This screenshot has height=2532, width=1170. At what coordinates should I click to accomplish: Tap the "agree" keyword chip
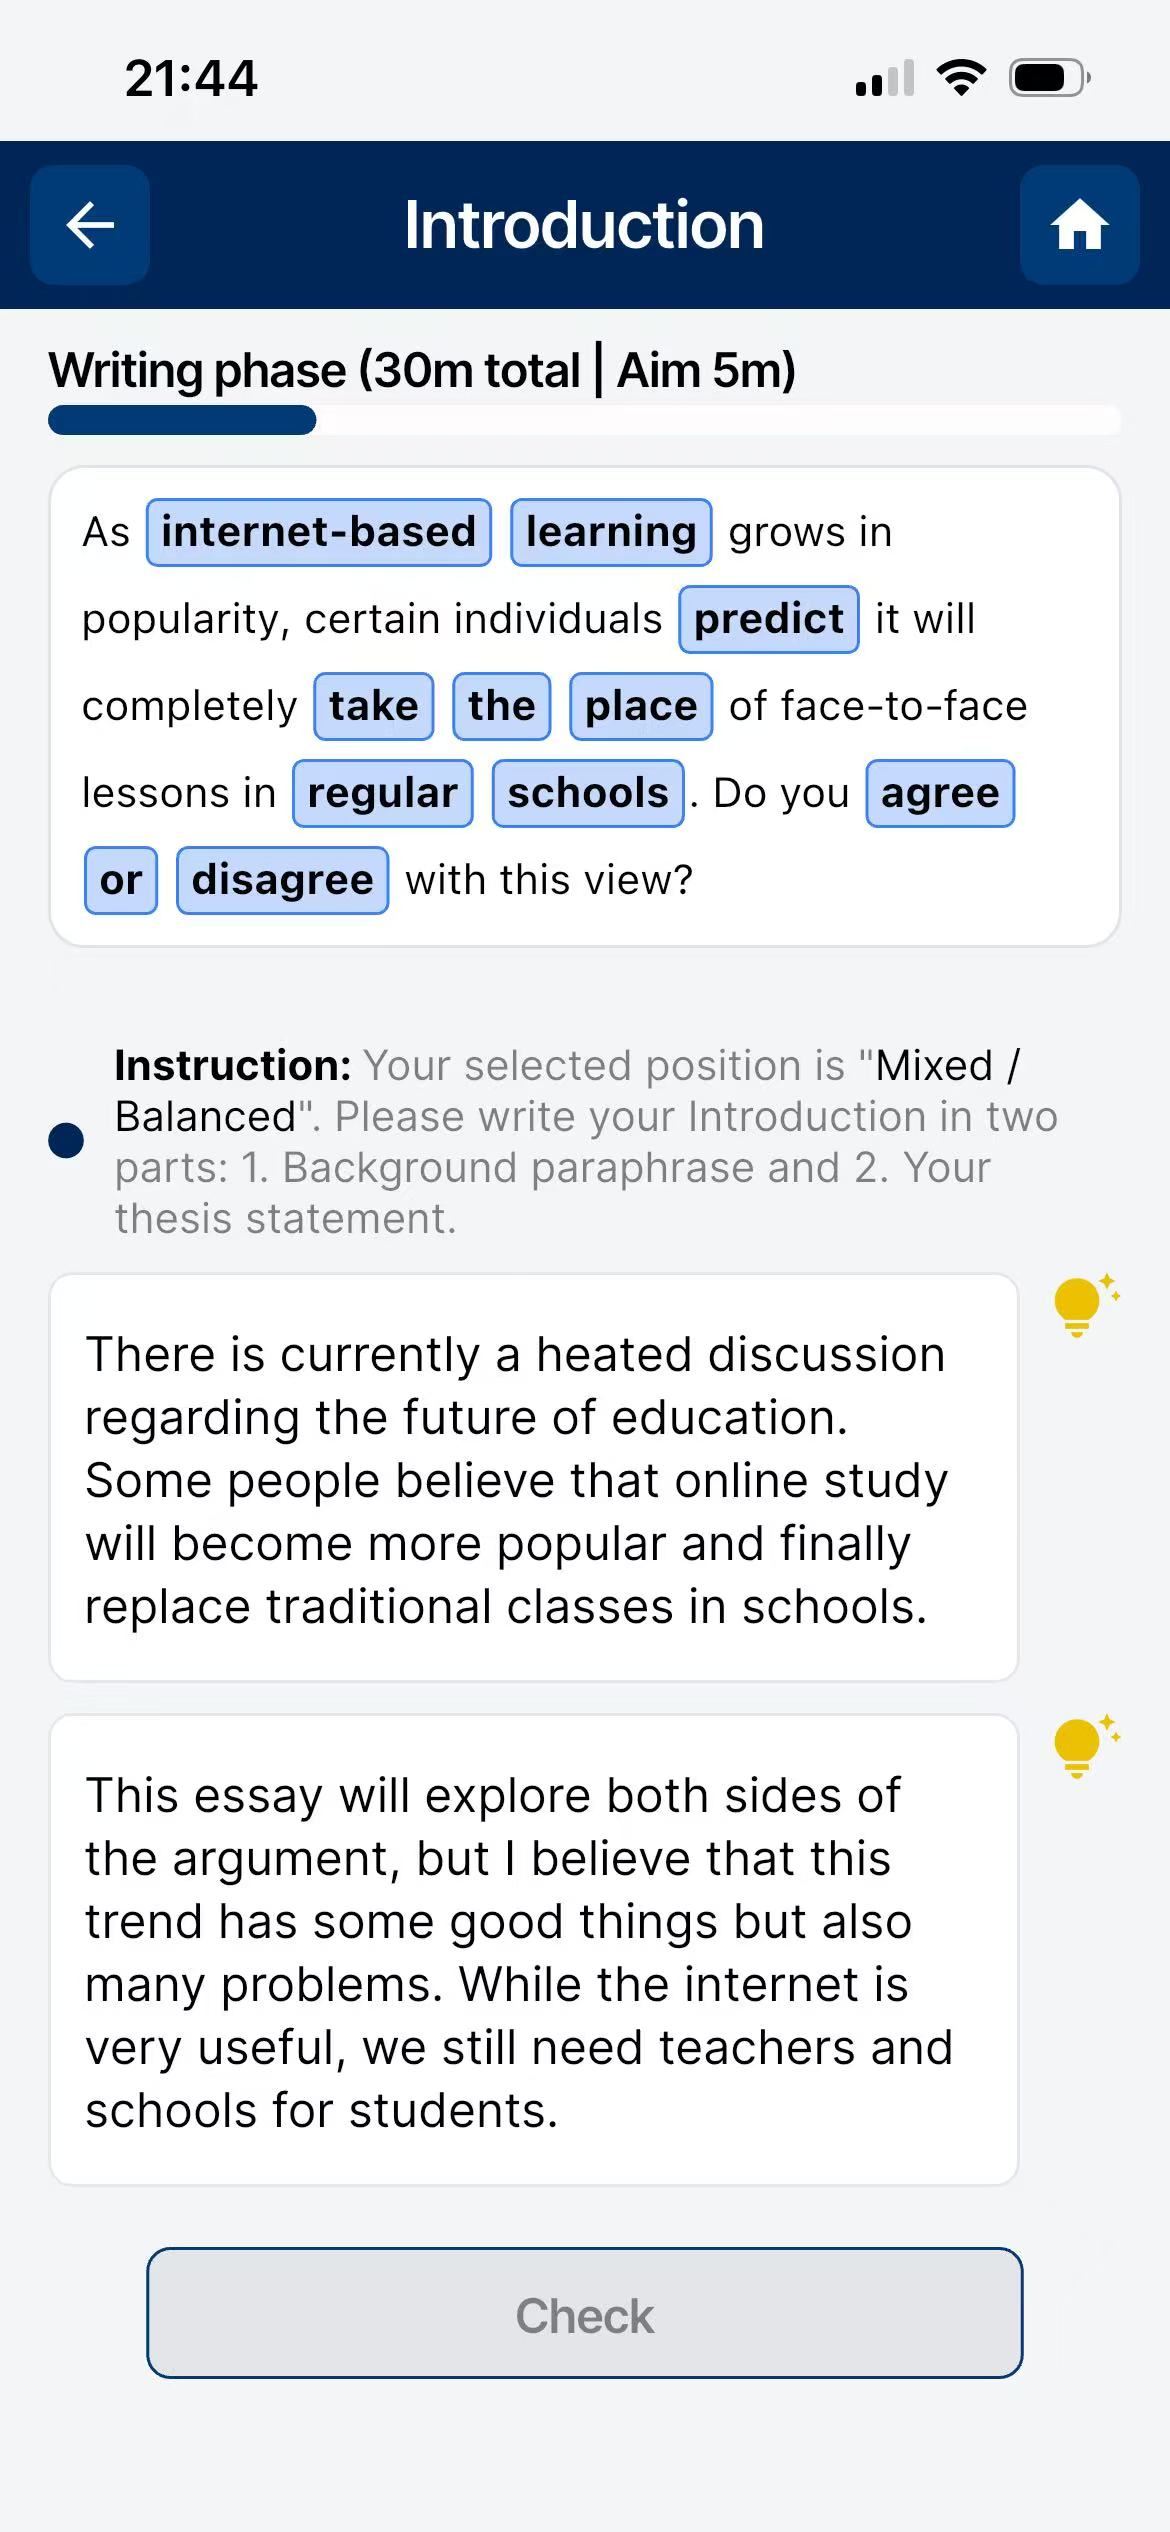tap(939, 793)
